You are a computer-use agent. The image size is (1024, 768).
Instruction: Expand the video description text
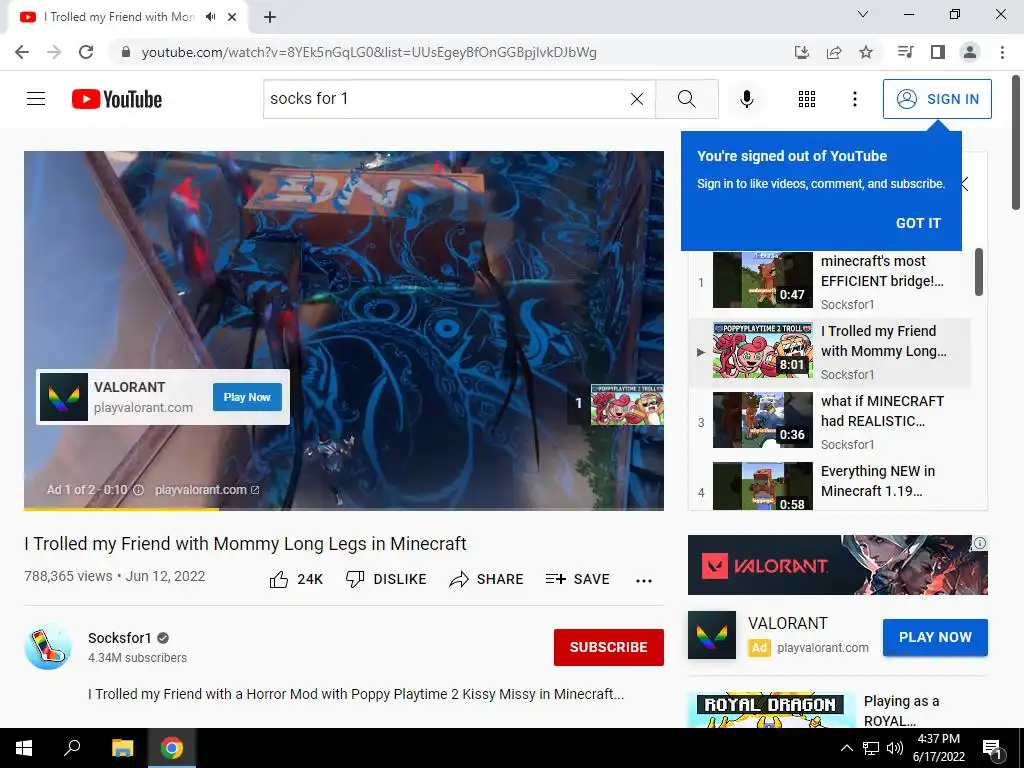coord(356,694)
